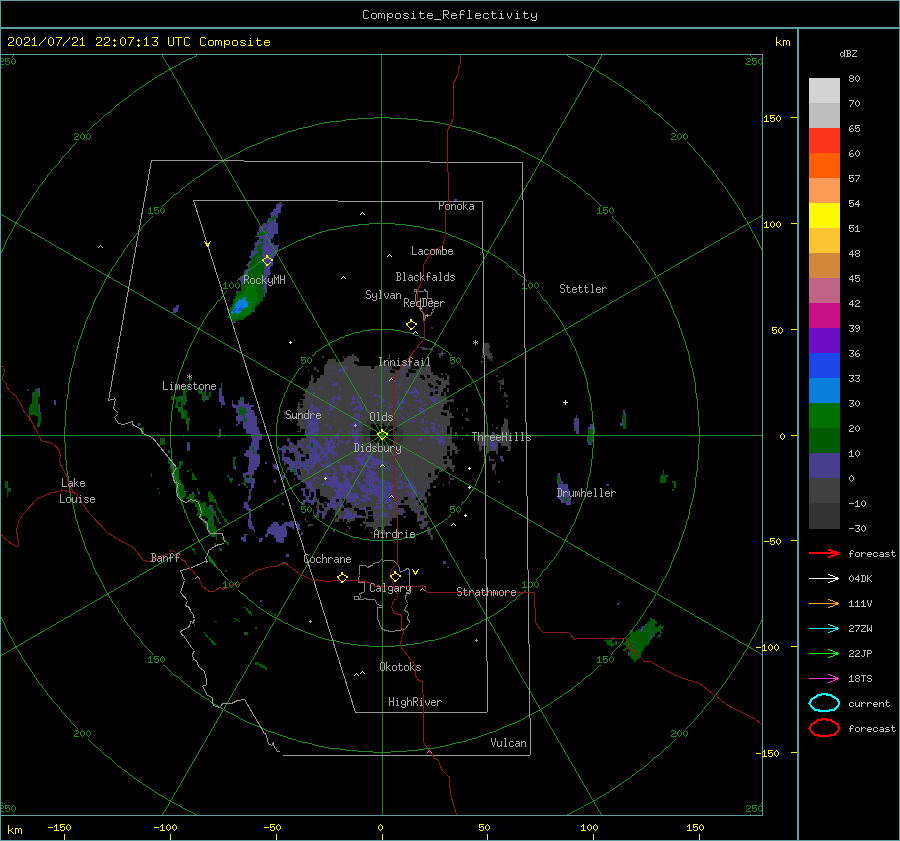Click the Limestone label

[x=189, y=386]
